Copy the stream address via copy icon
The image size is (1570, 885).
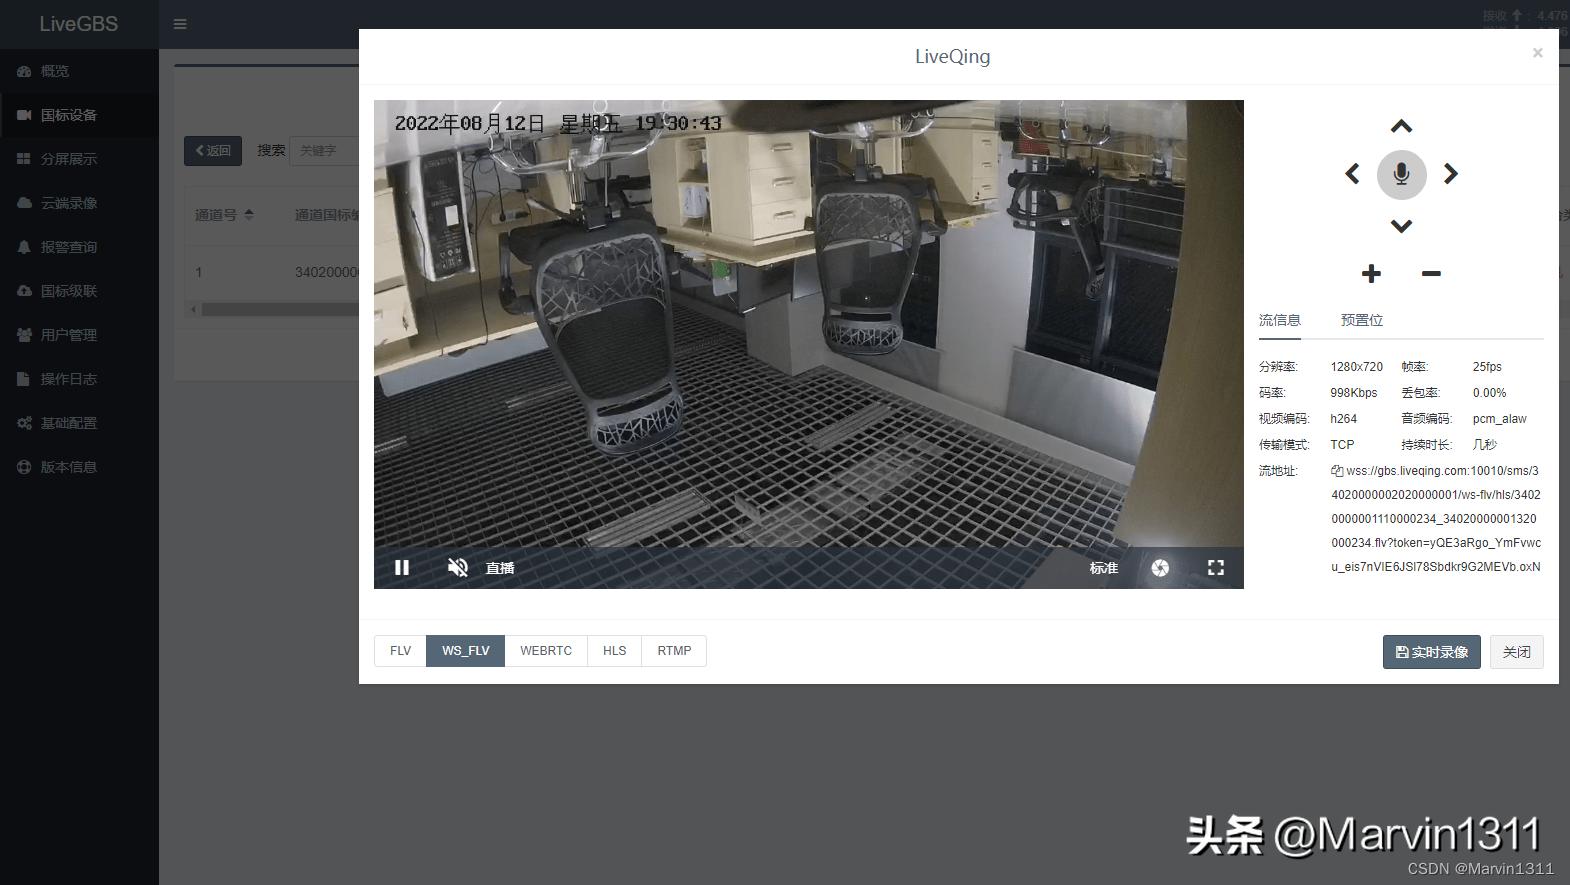tap(1337, 471)
